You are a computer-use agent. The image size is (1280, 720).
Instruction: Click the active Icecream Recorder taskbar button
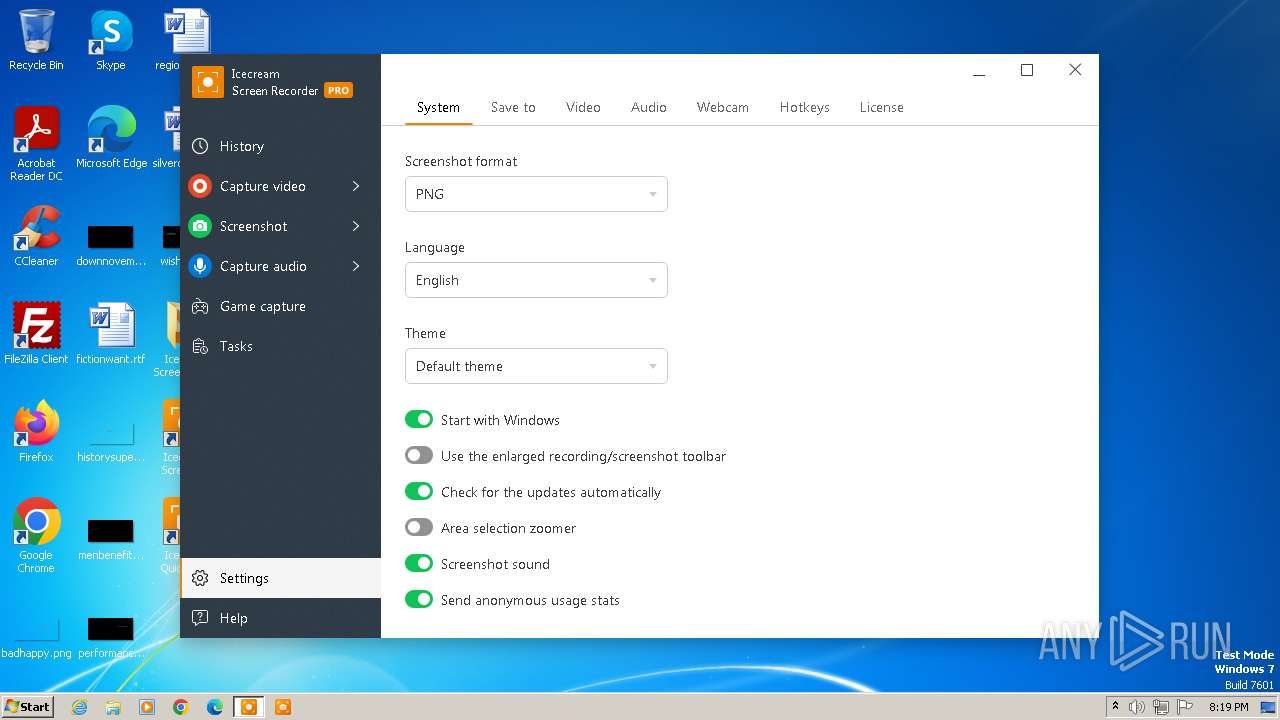249,707
